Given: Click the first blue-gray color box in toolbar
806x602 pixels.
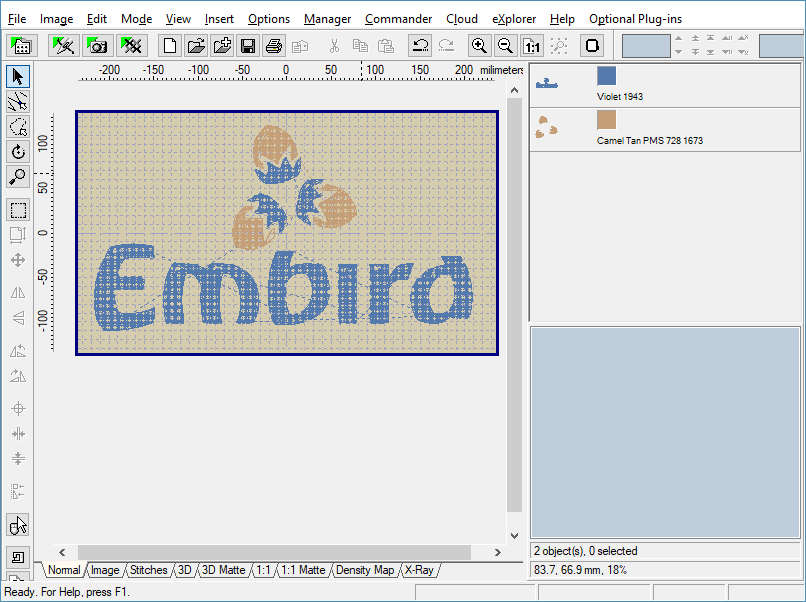Looking at the screenshot, I should click(x=646, y=46).
